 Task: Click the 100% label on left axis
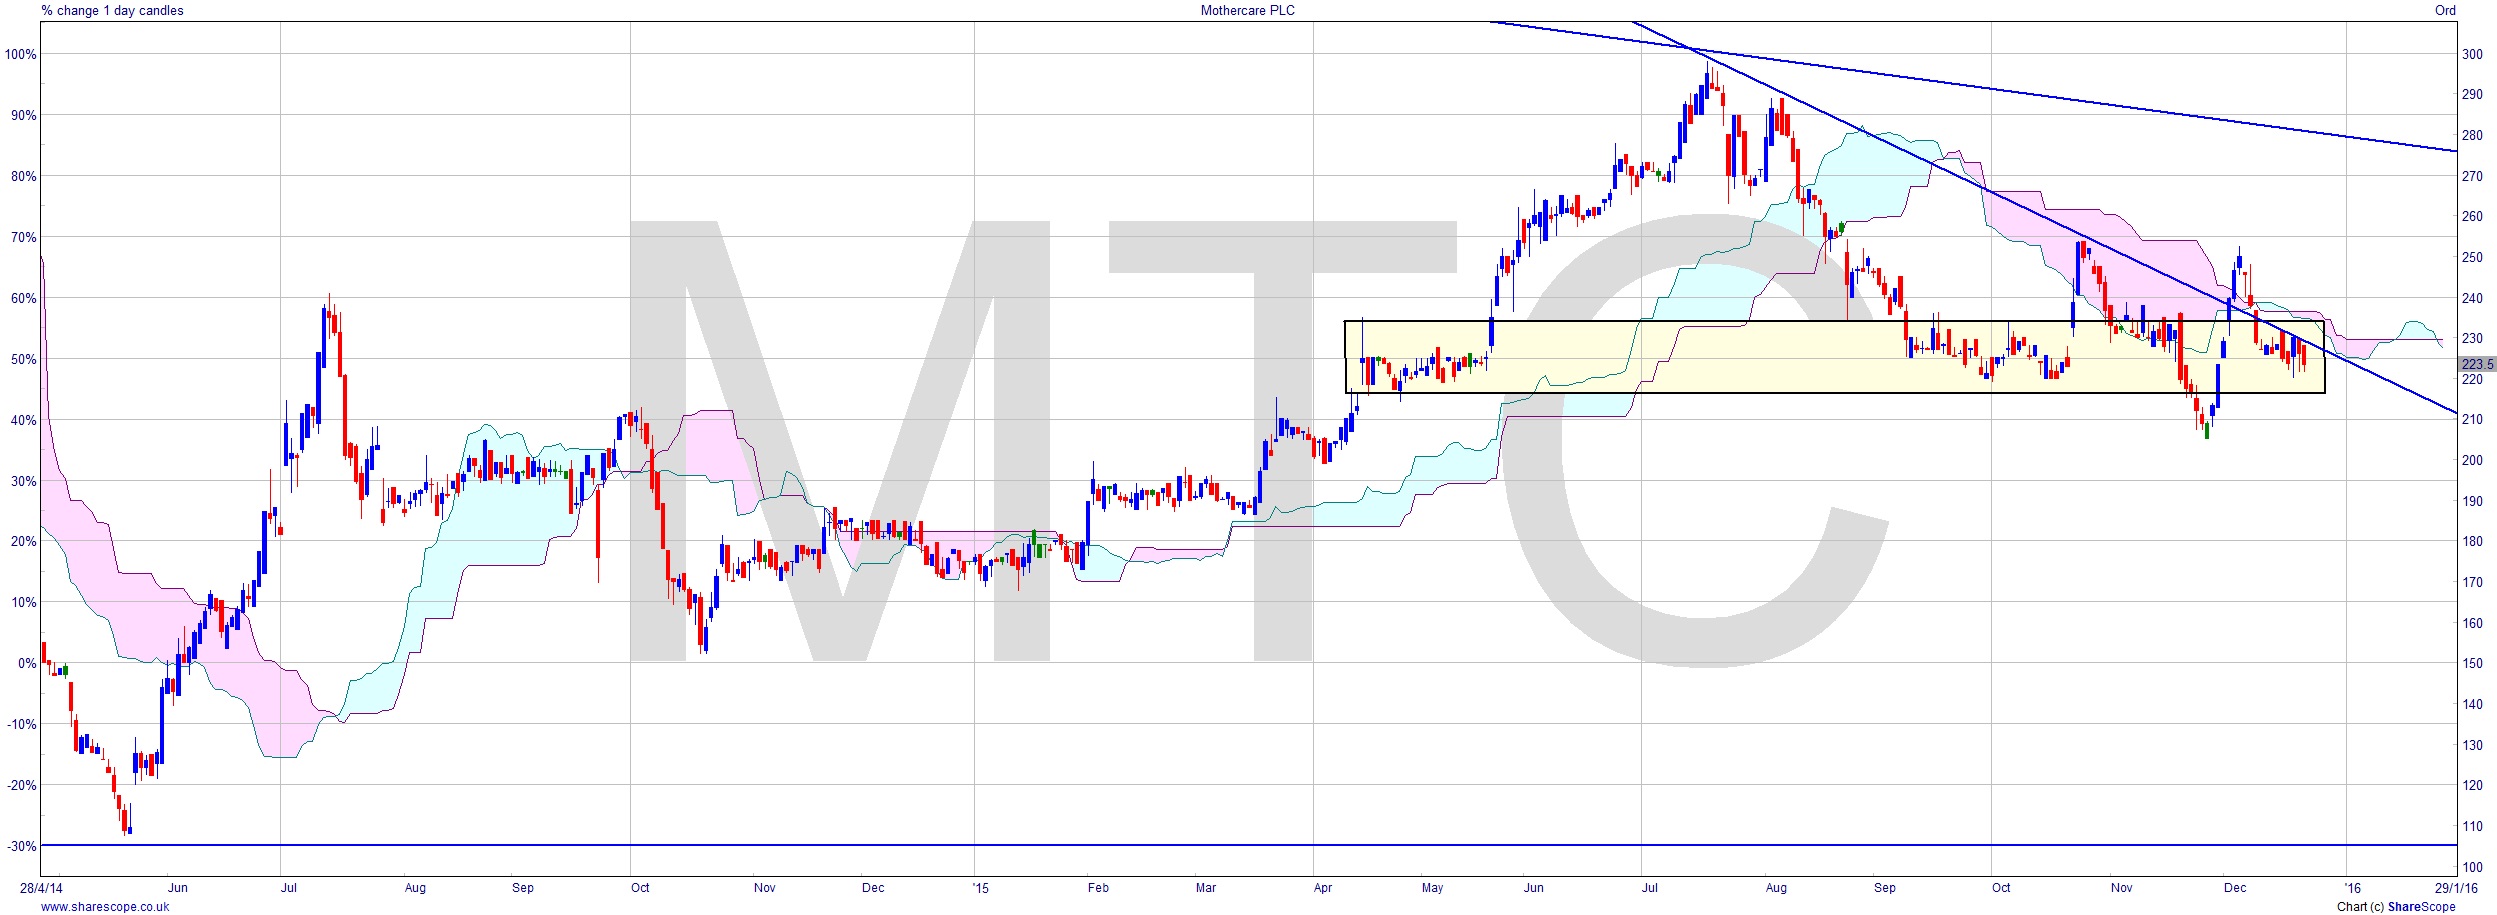pos(21,55)
